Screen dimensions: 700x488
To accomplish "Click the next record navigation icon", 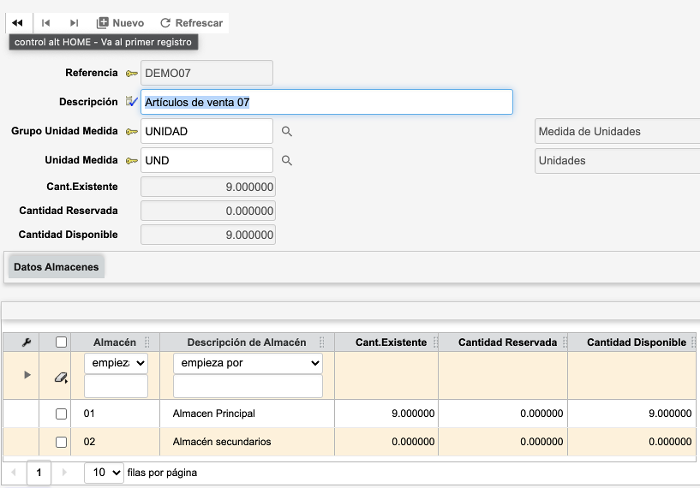I will point(74,22).
